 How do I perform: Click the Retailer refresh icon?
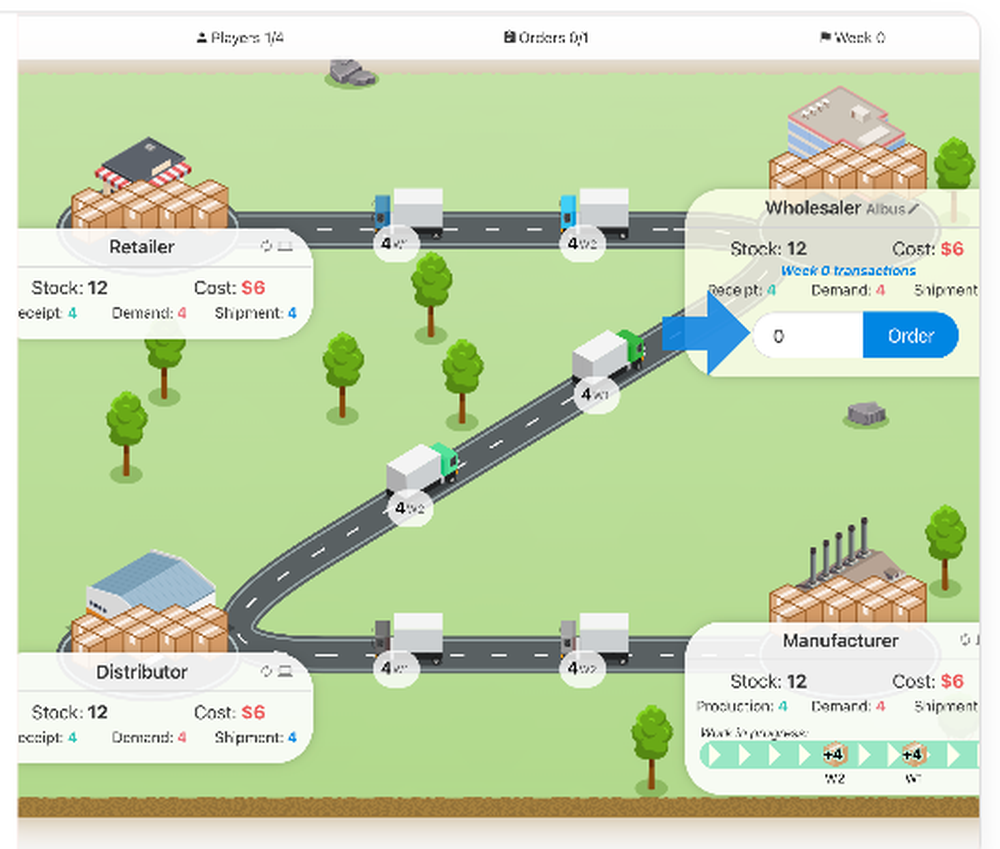(x=267, y=246)
